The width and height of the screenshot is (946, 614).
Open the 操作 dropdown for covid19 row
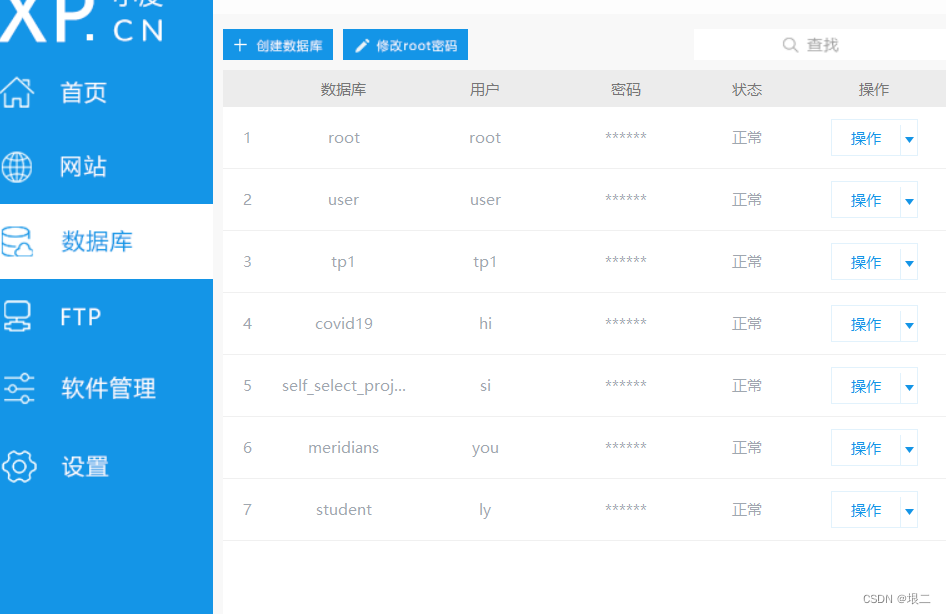908,323
